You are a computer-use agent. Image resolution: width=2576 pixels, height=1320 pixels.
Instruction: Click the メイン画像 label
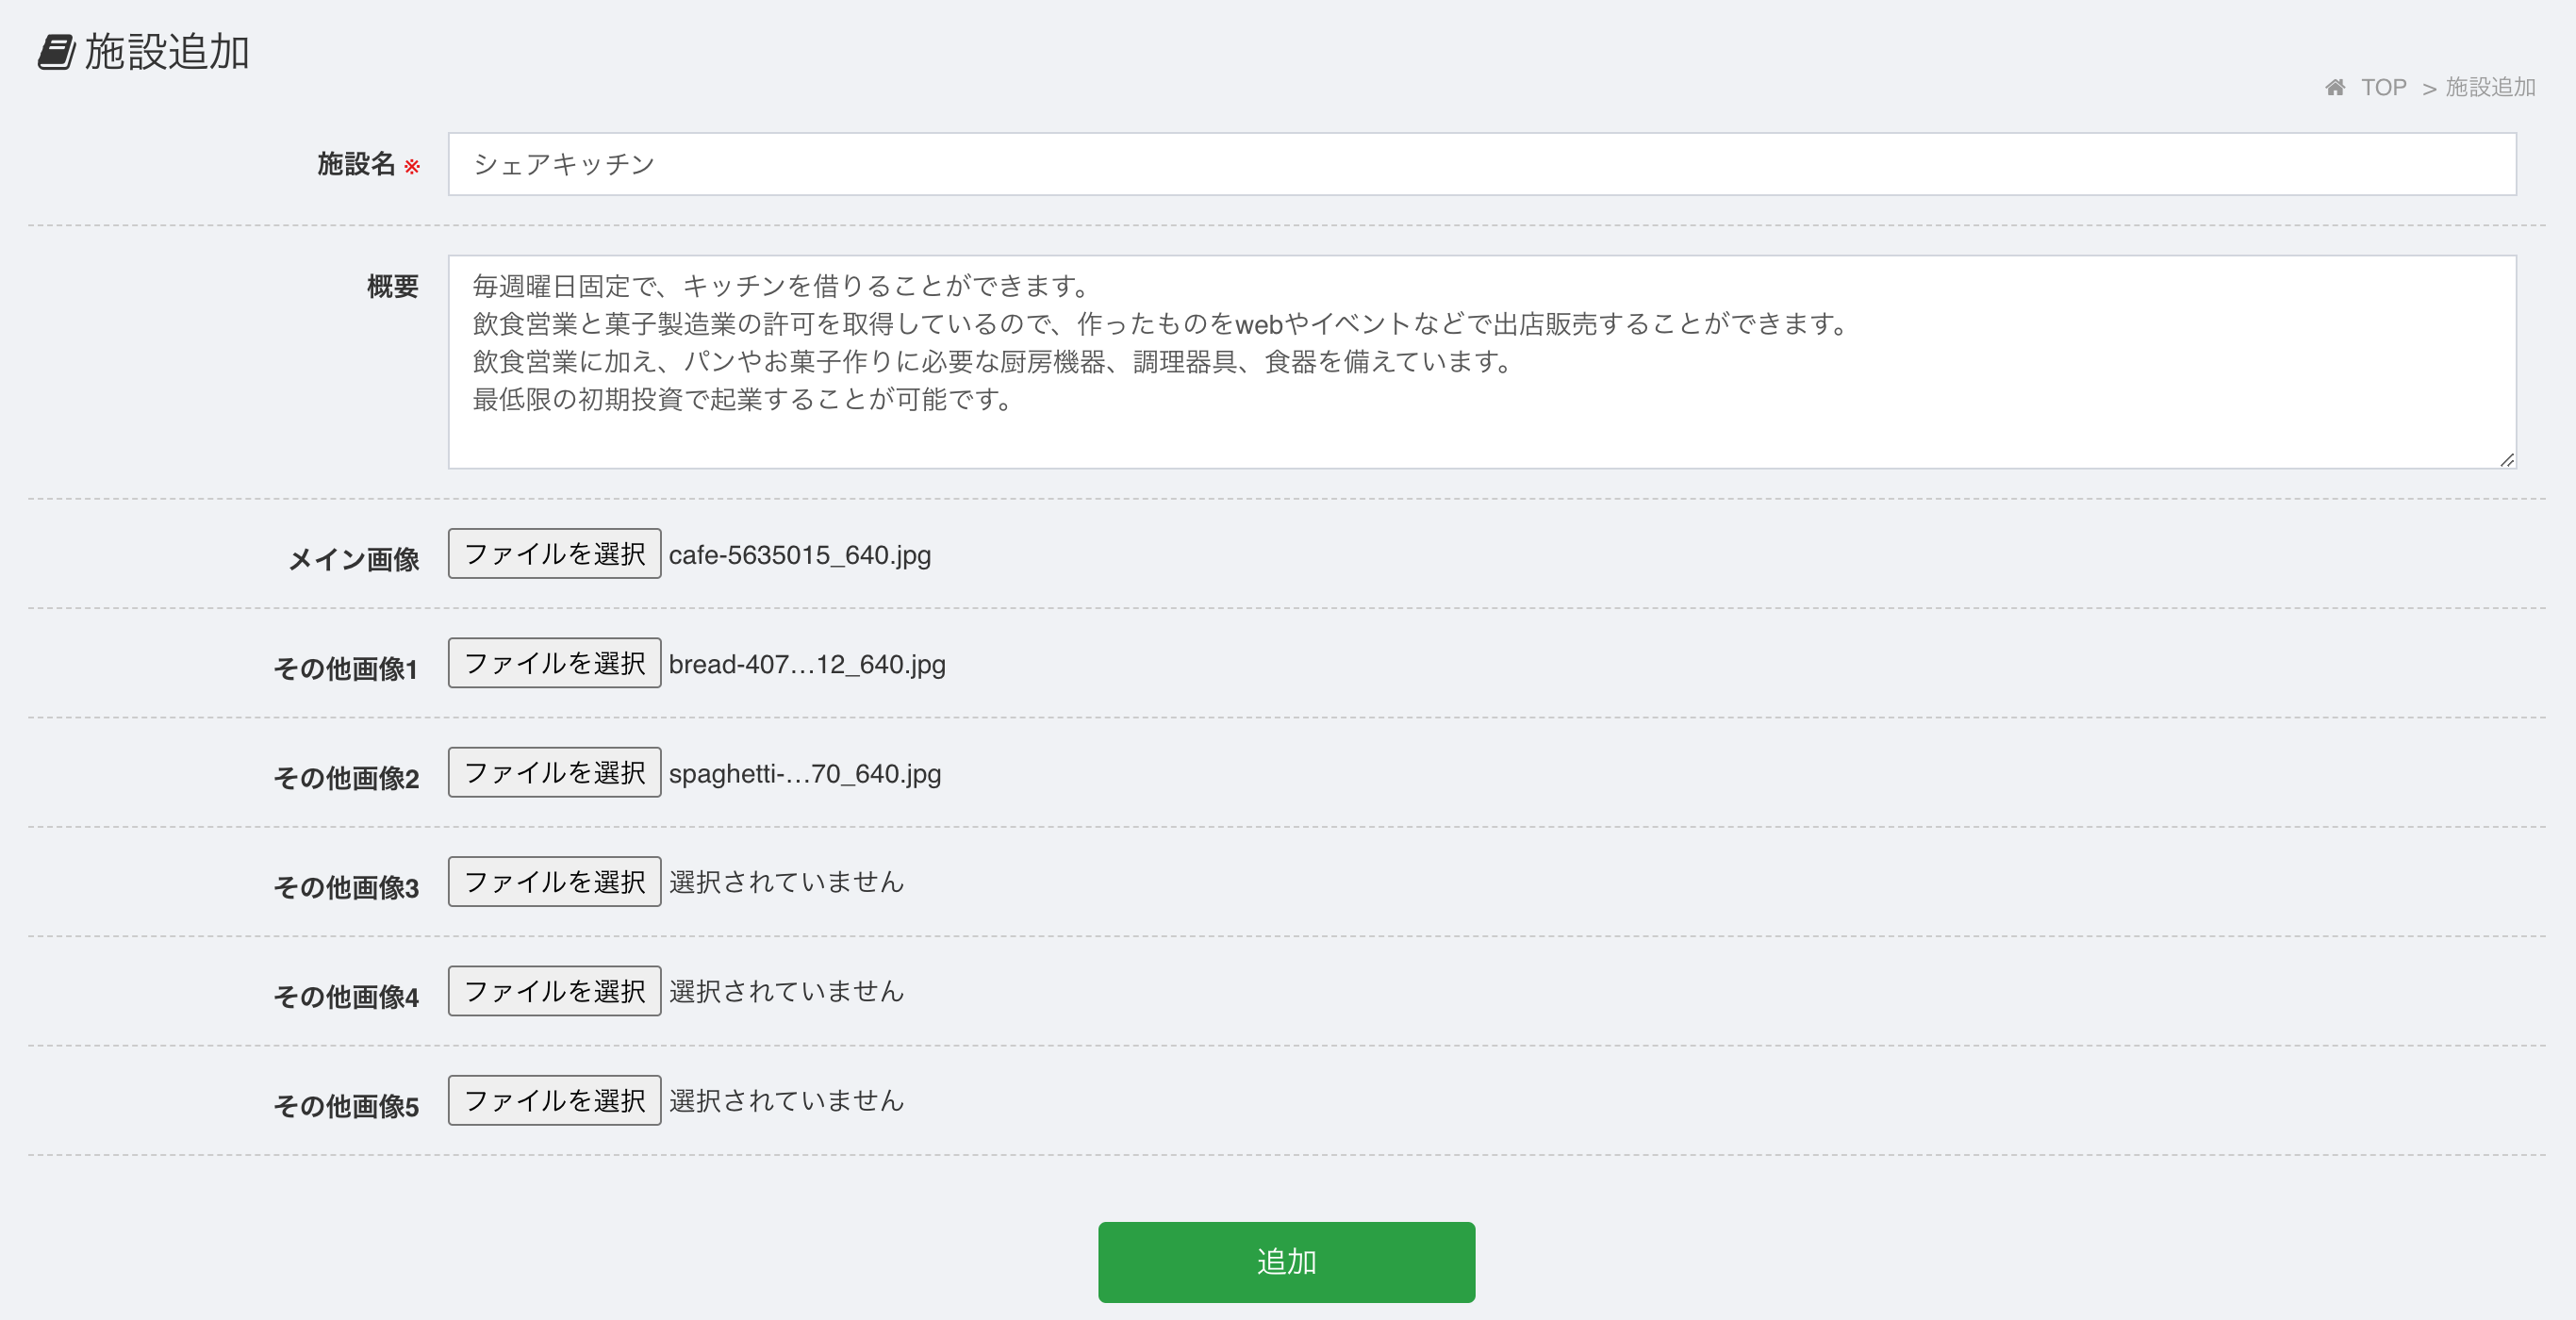354,560
